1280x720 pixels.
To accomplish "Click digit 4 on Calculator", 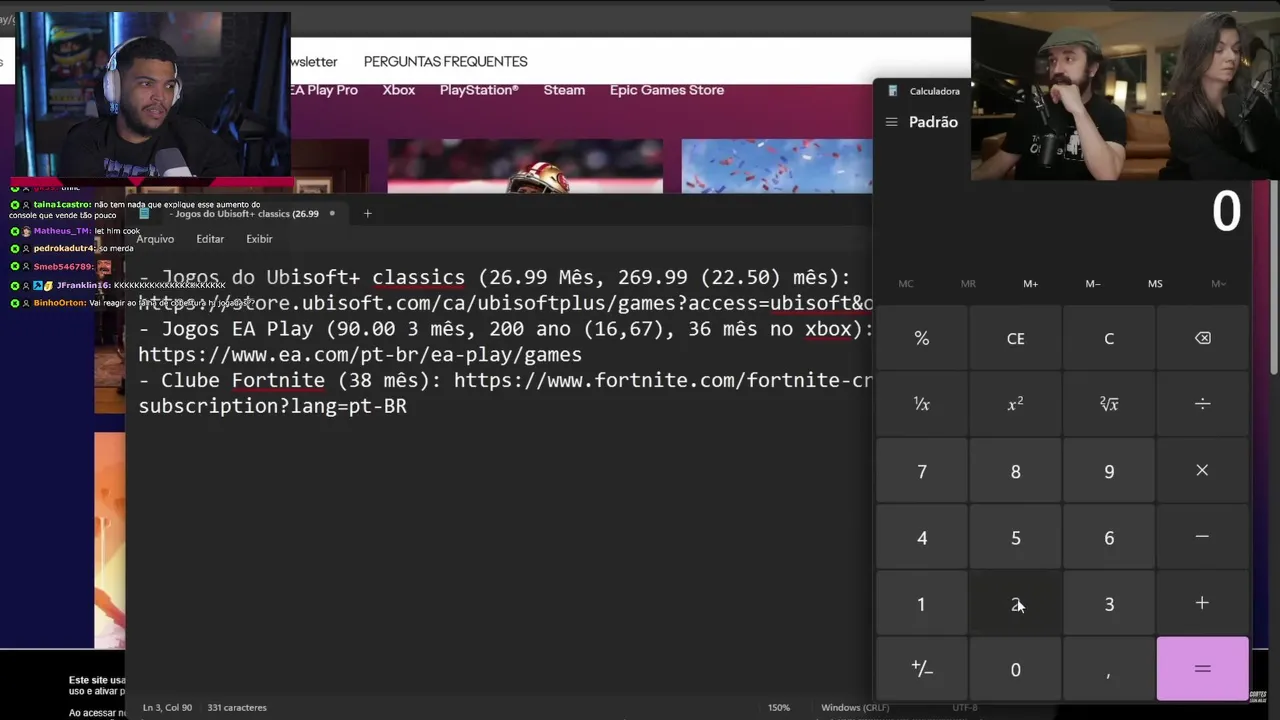I will (x=922, y=537).
